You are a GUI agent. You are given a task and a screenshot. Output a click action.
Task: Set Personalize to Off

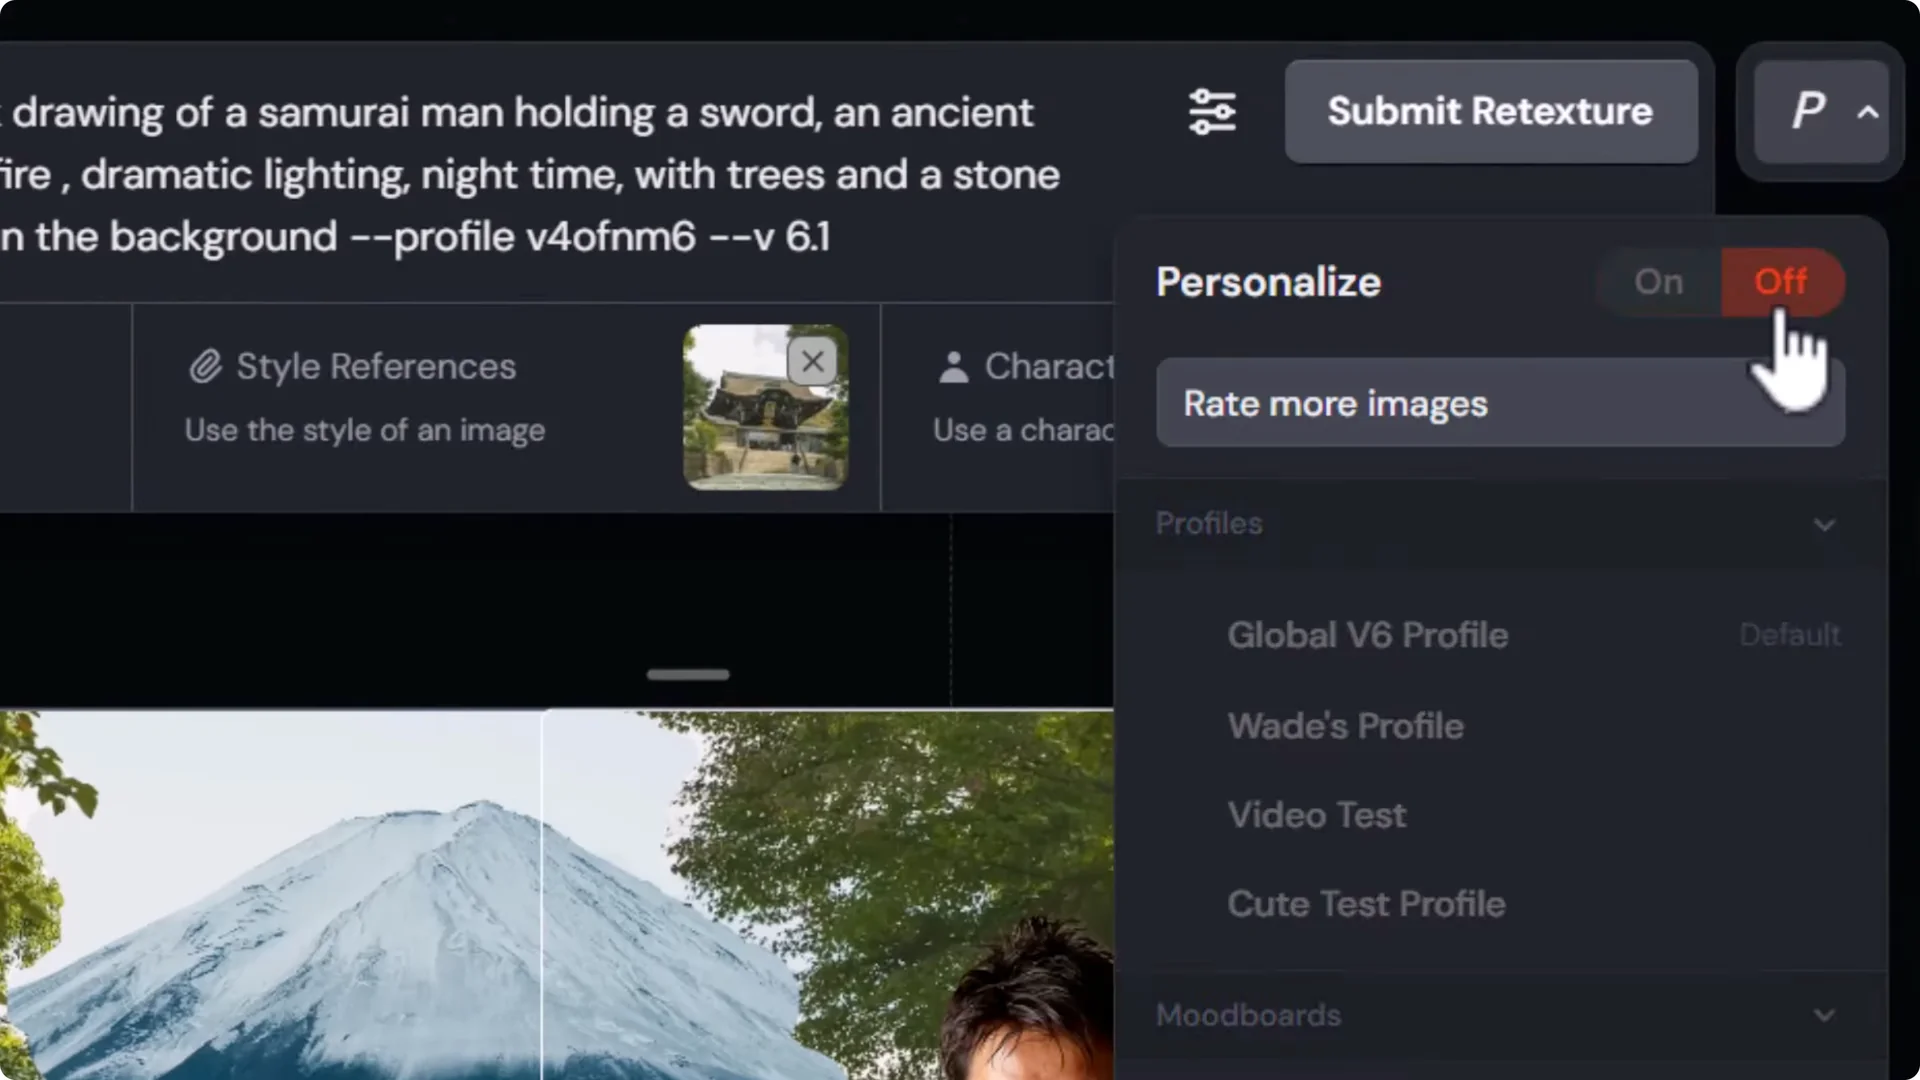coord(1780,281)
